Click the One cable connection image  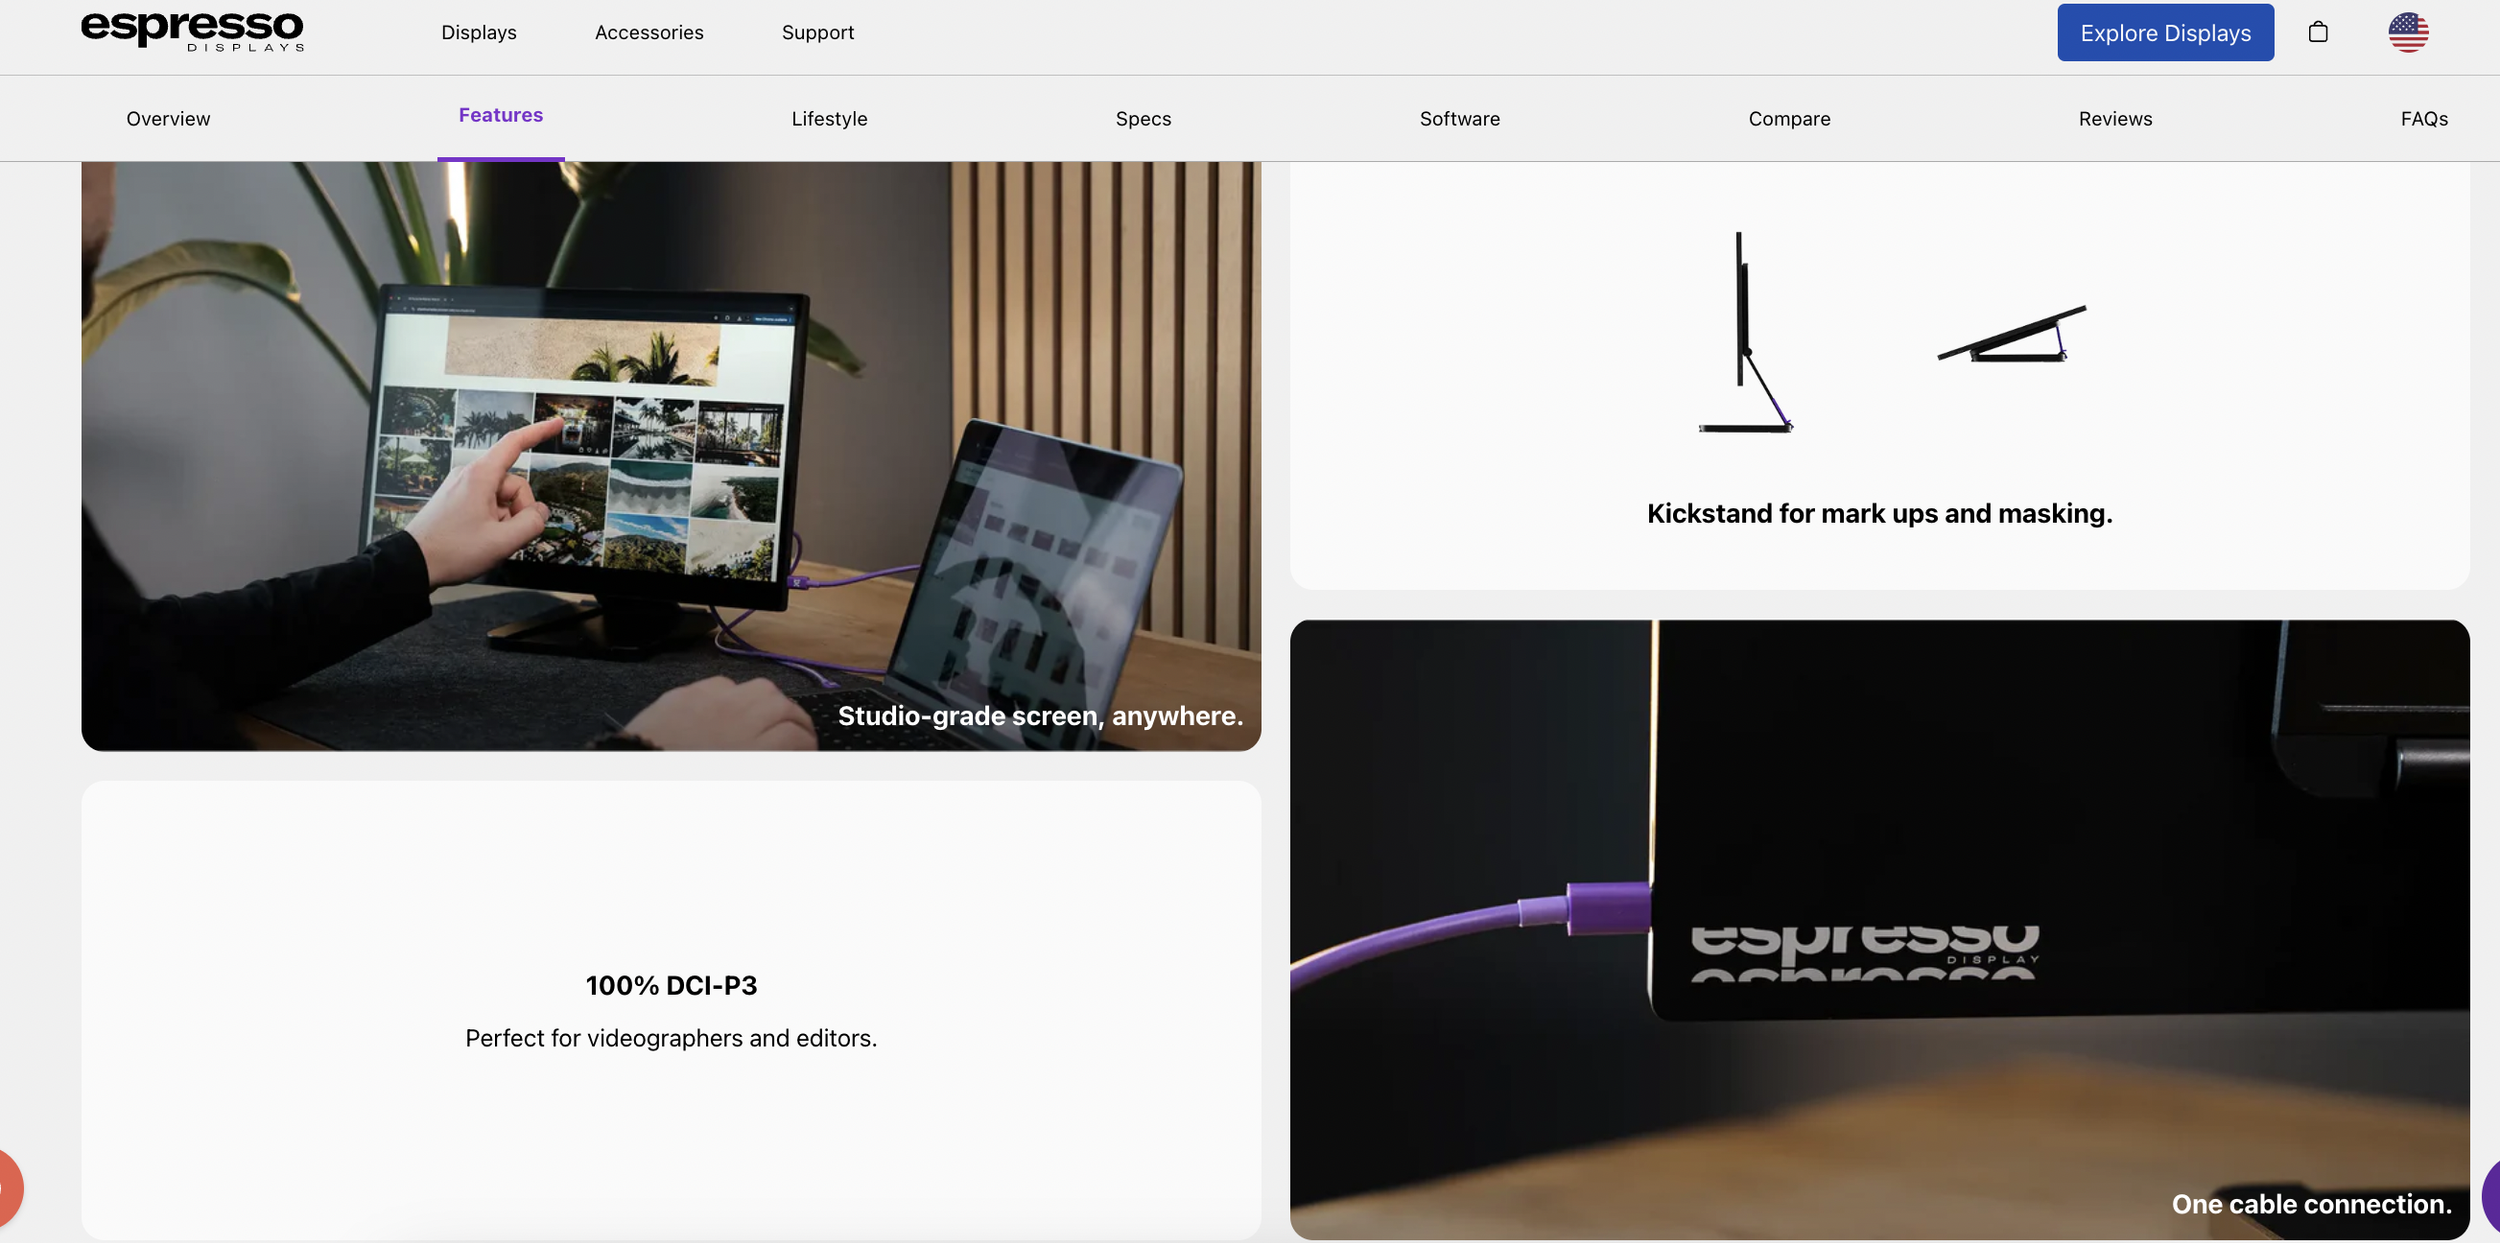coord(1878,928)
